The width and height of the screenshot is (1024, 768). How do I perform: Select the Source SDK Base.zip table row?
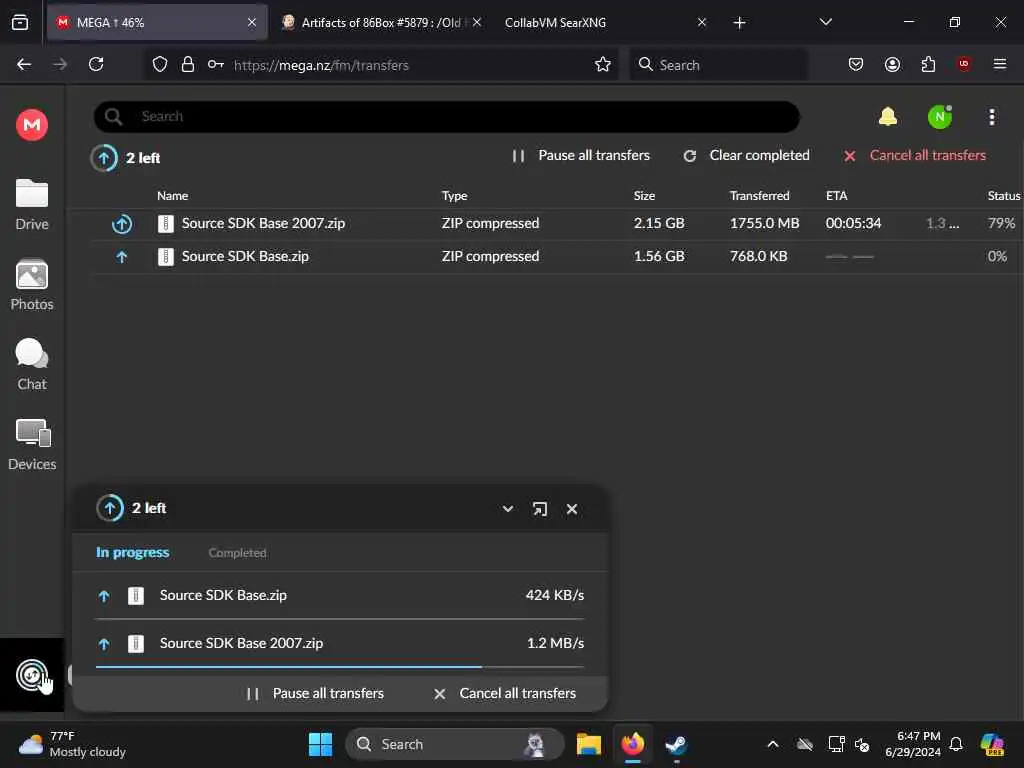pyautogui.click(x=558, y=257)
